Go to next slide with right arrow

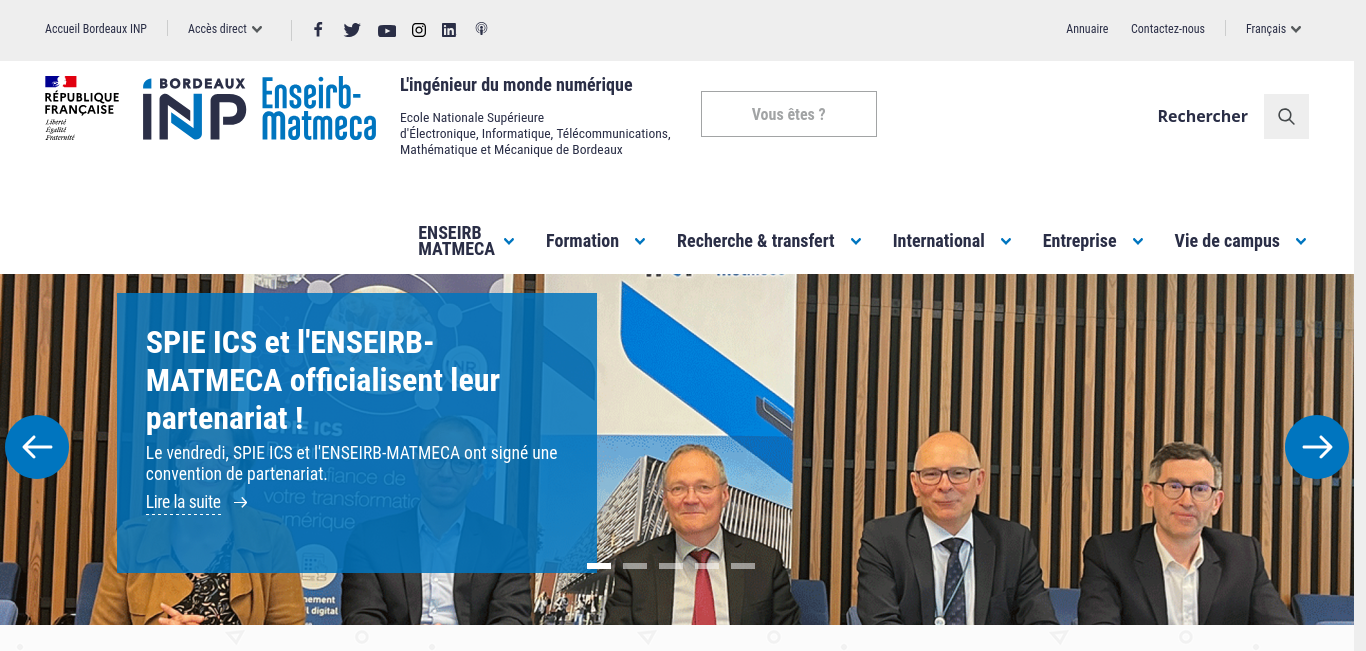(x=1317, y=447)
